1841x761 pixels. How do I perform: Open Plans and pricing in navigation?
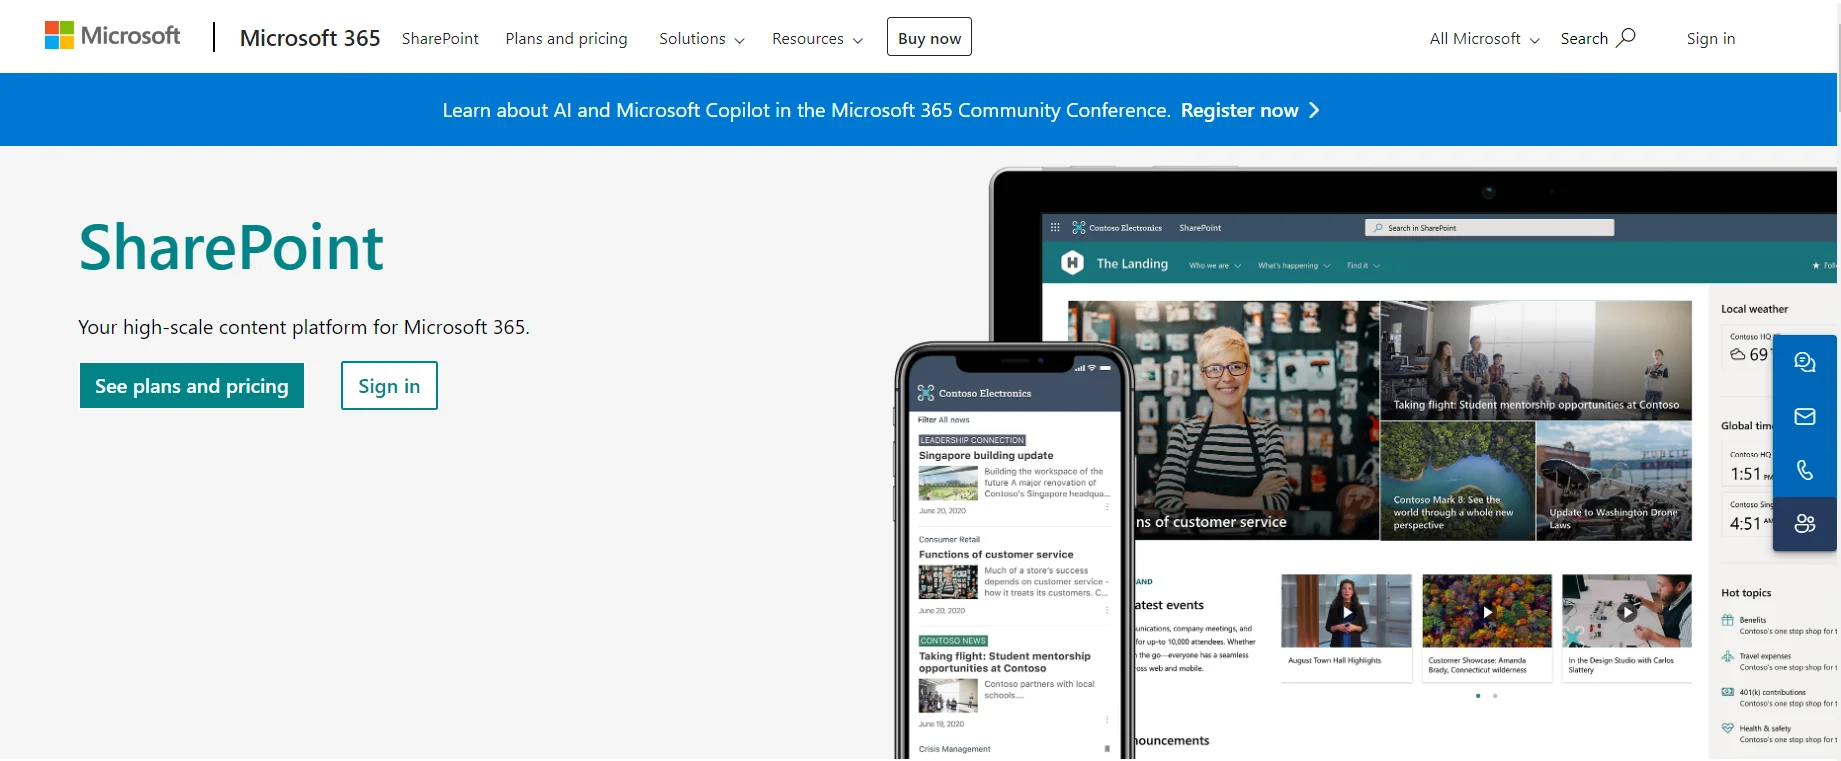click(x=566, y=38)
